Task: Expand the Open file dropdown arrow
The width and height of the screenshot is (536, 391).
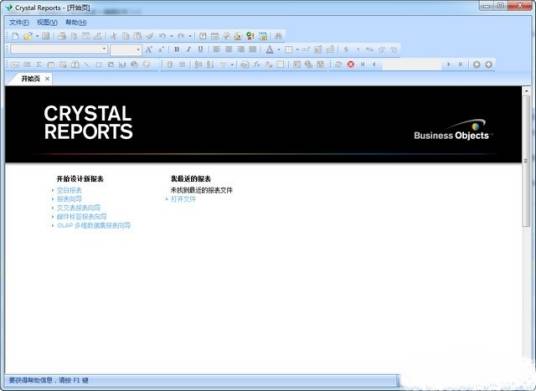Action: point(37,36)
